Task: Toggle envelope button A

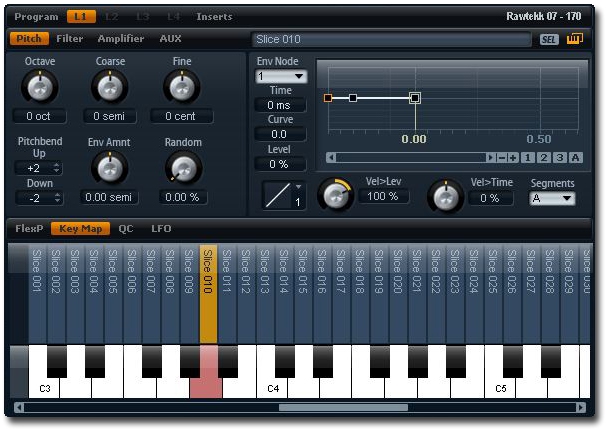Action: (576, 158)
